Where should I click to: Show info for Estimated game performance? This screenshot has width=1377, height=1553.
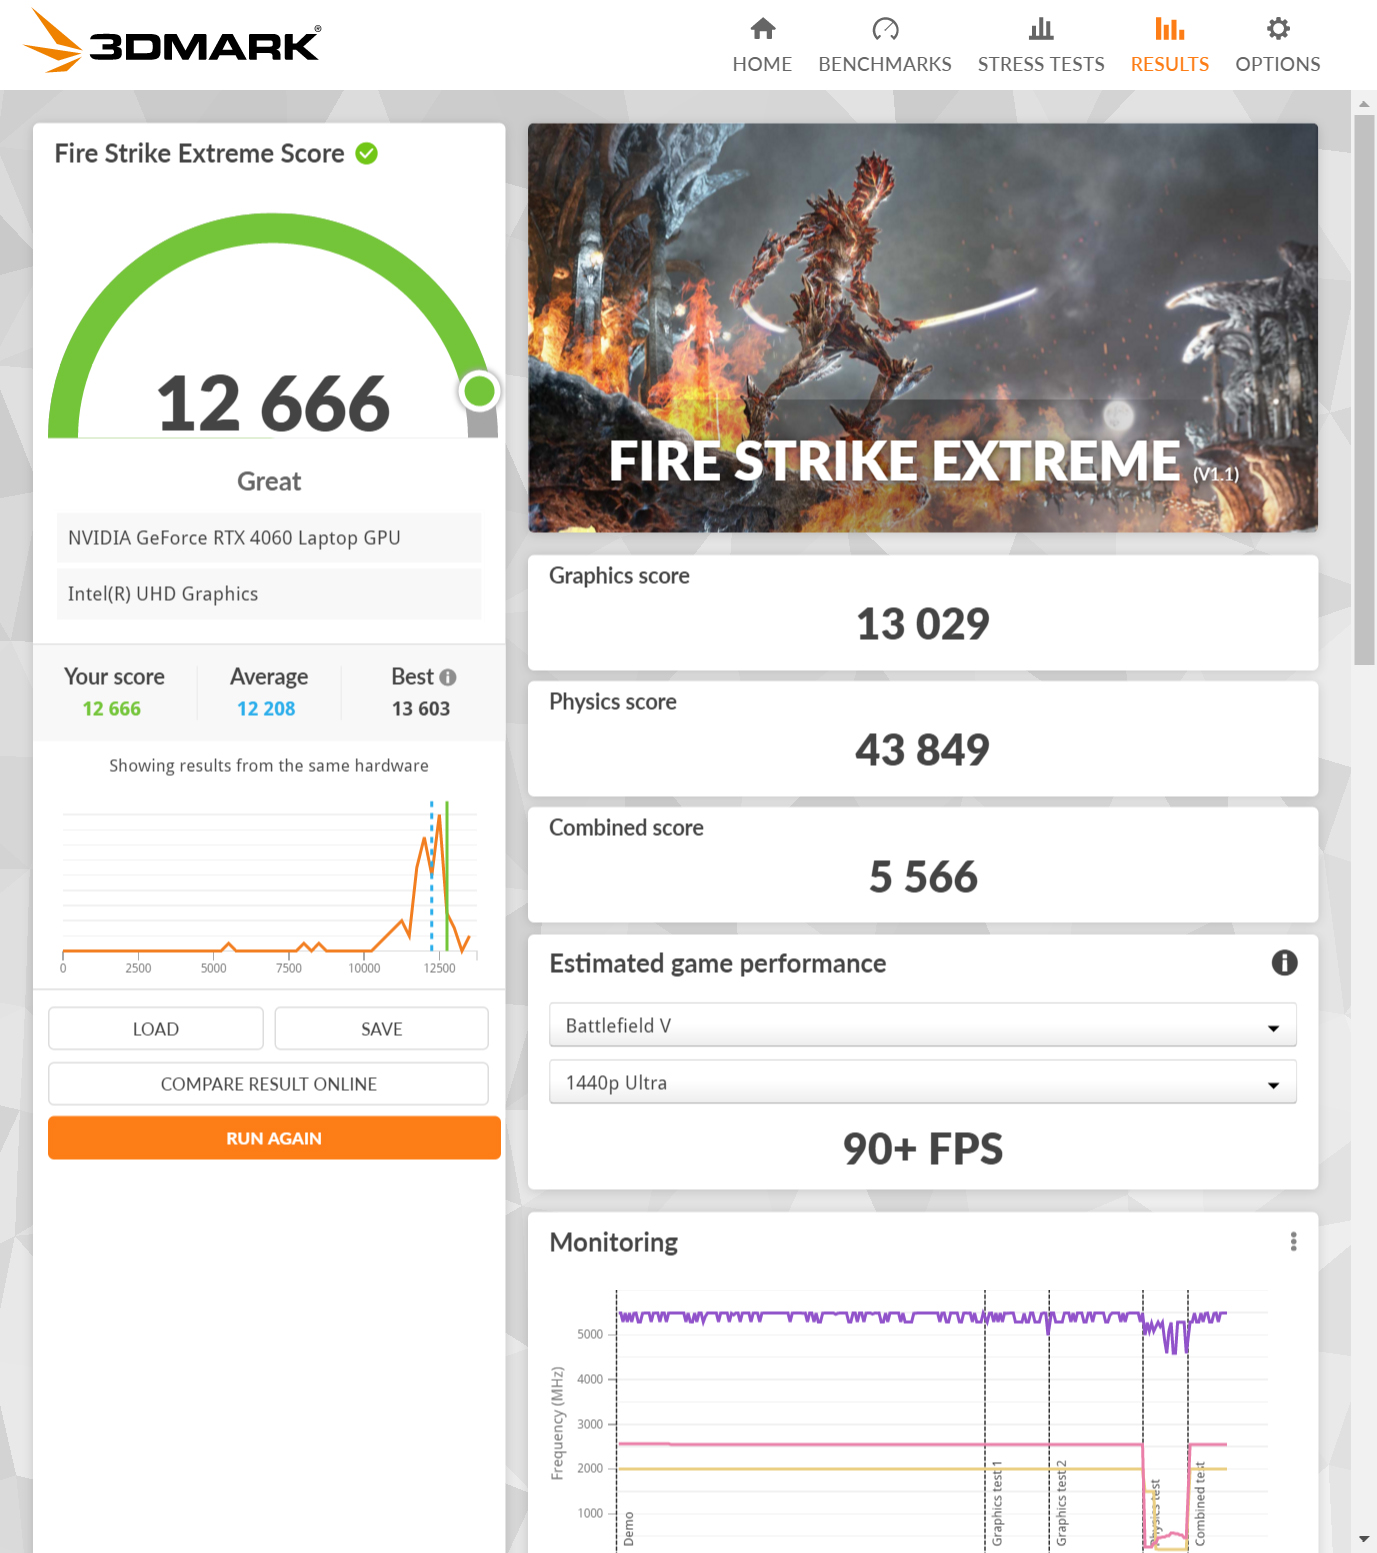click(1284, 963)
